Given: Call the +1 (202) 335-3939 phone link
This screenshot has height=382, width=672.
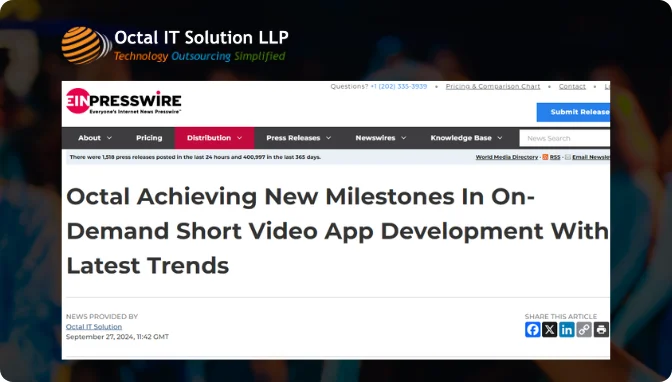Looking at the screenshot, I should [399, 87].
